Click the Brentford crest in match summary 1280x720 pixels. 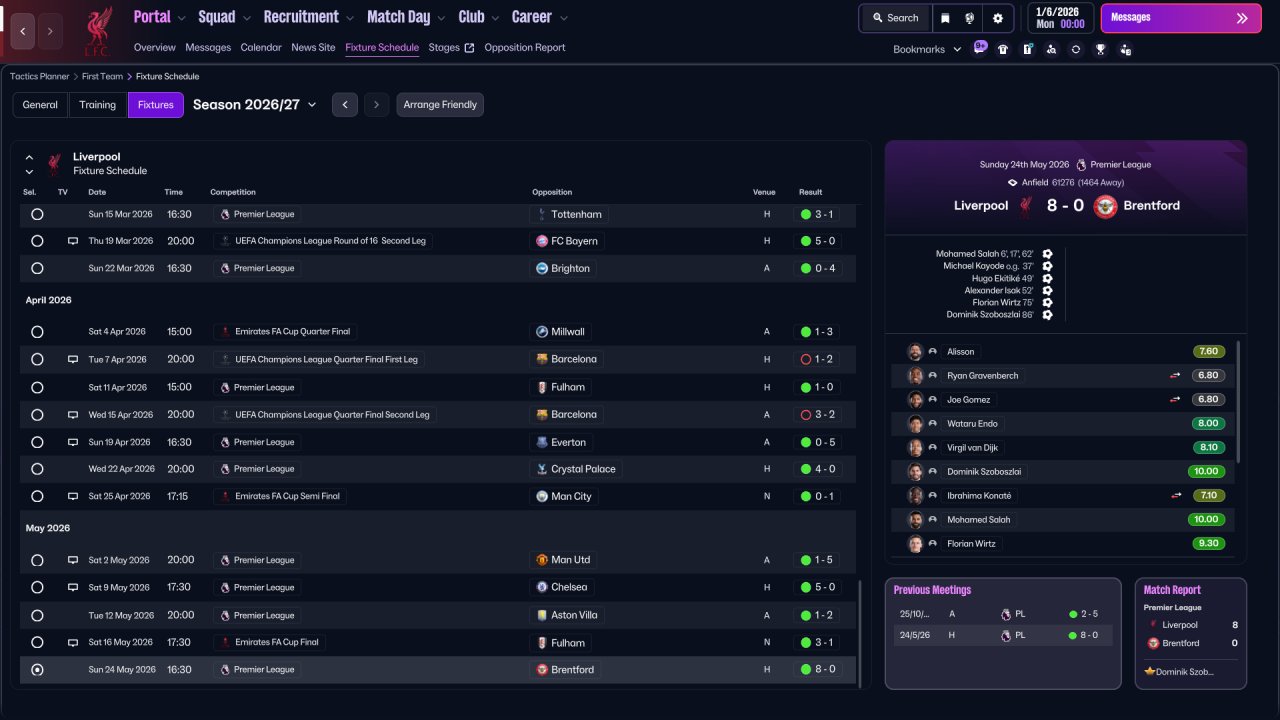[x=1105, y=206]
